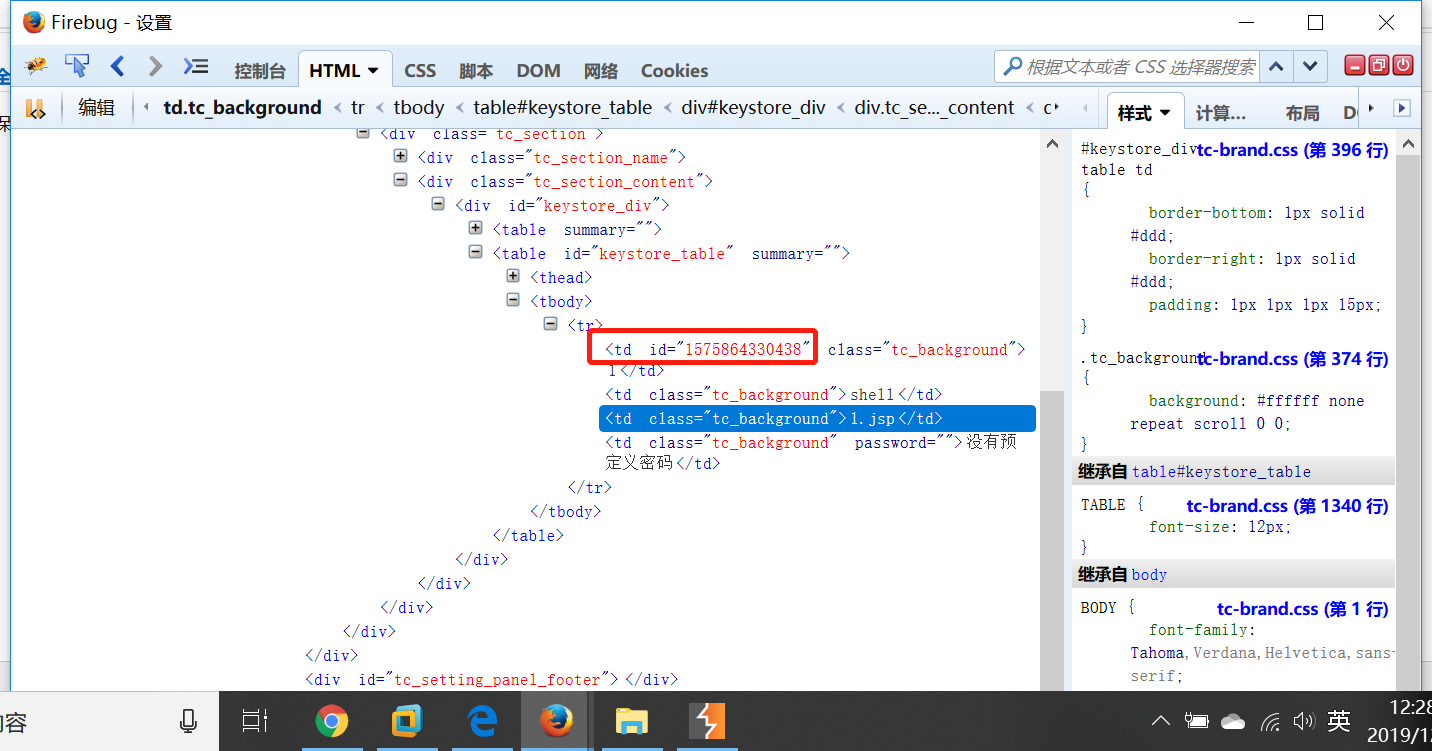The width and height of the screenshot is (1432, 751).
Task: Expand the thead node
Action: pos(513,275)
